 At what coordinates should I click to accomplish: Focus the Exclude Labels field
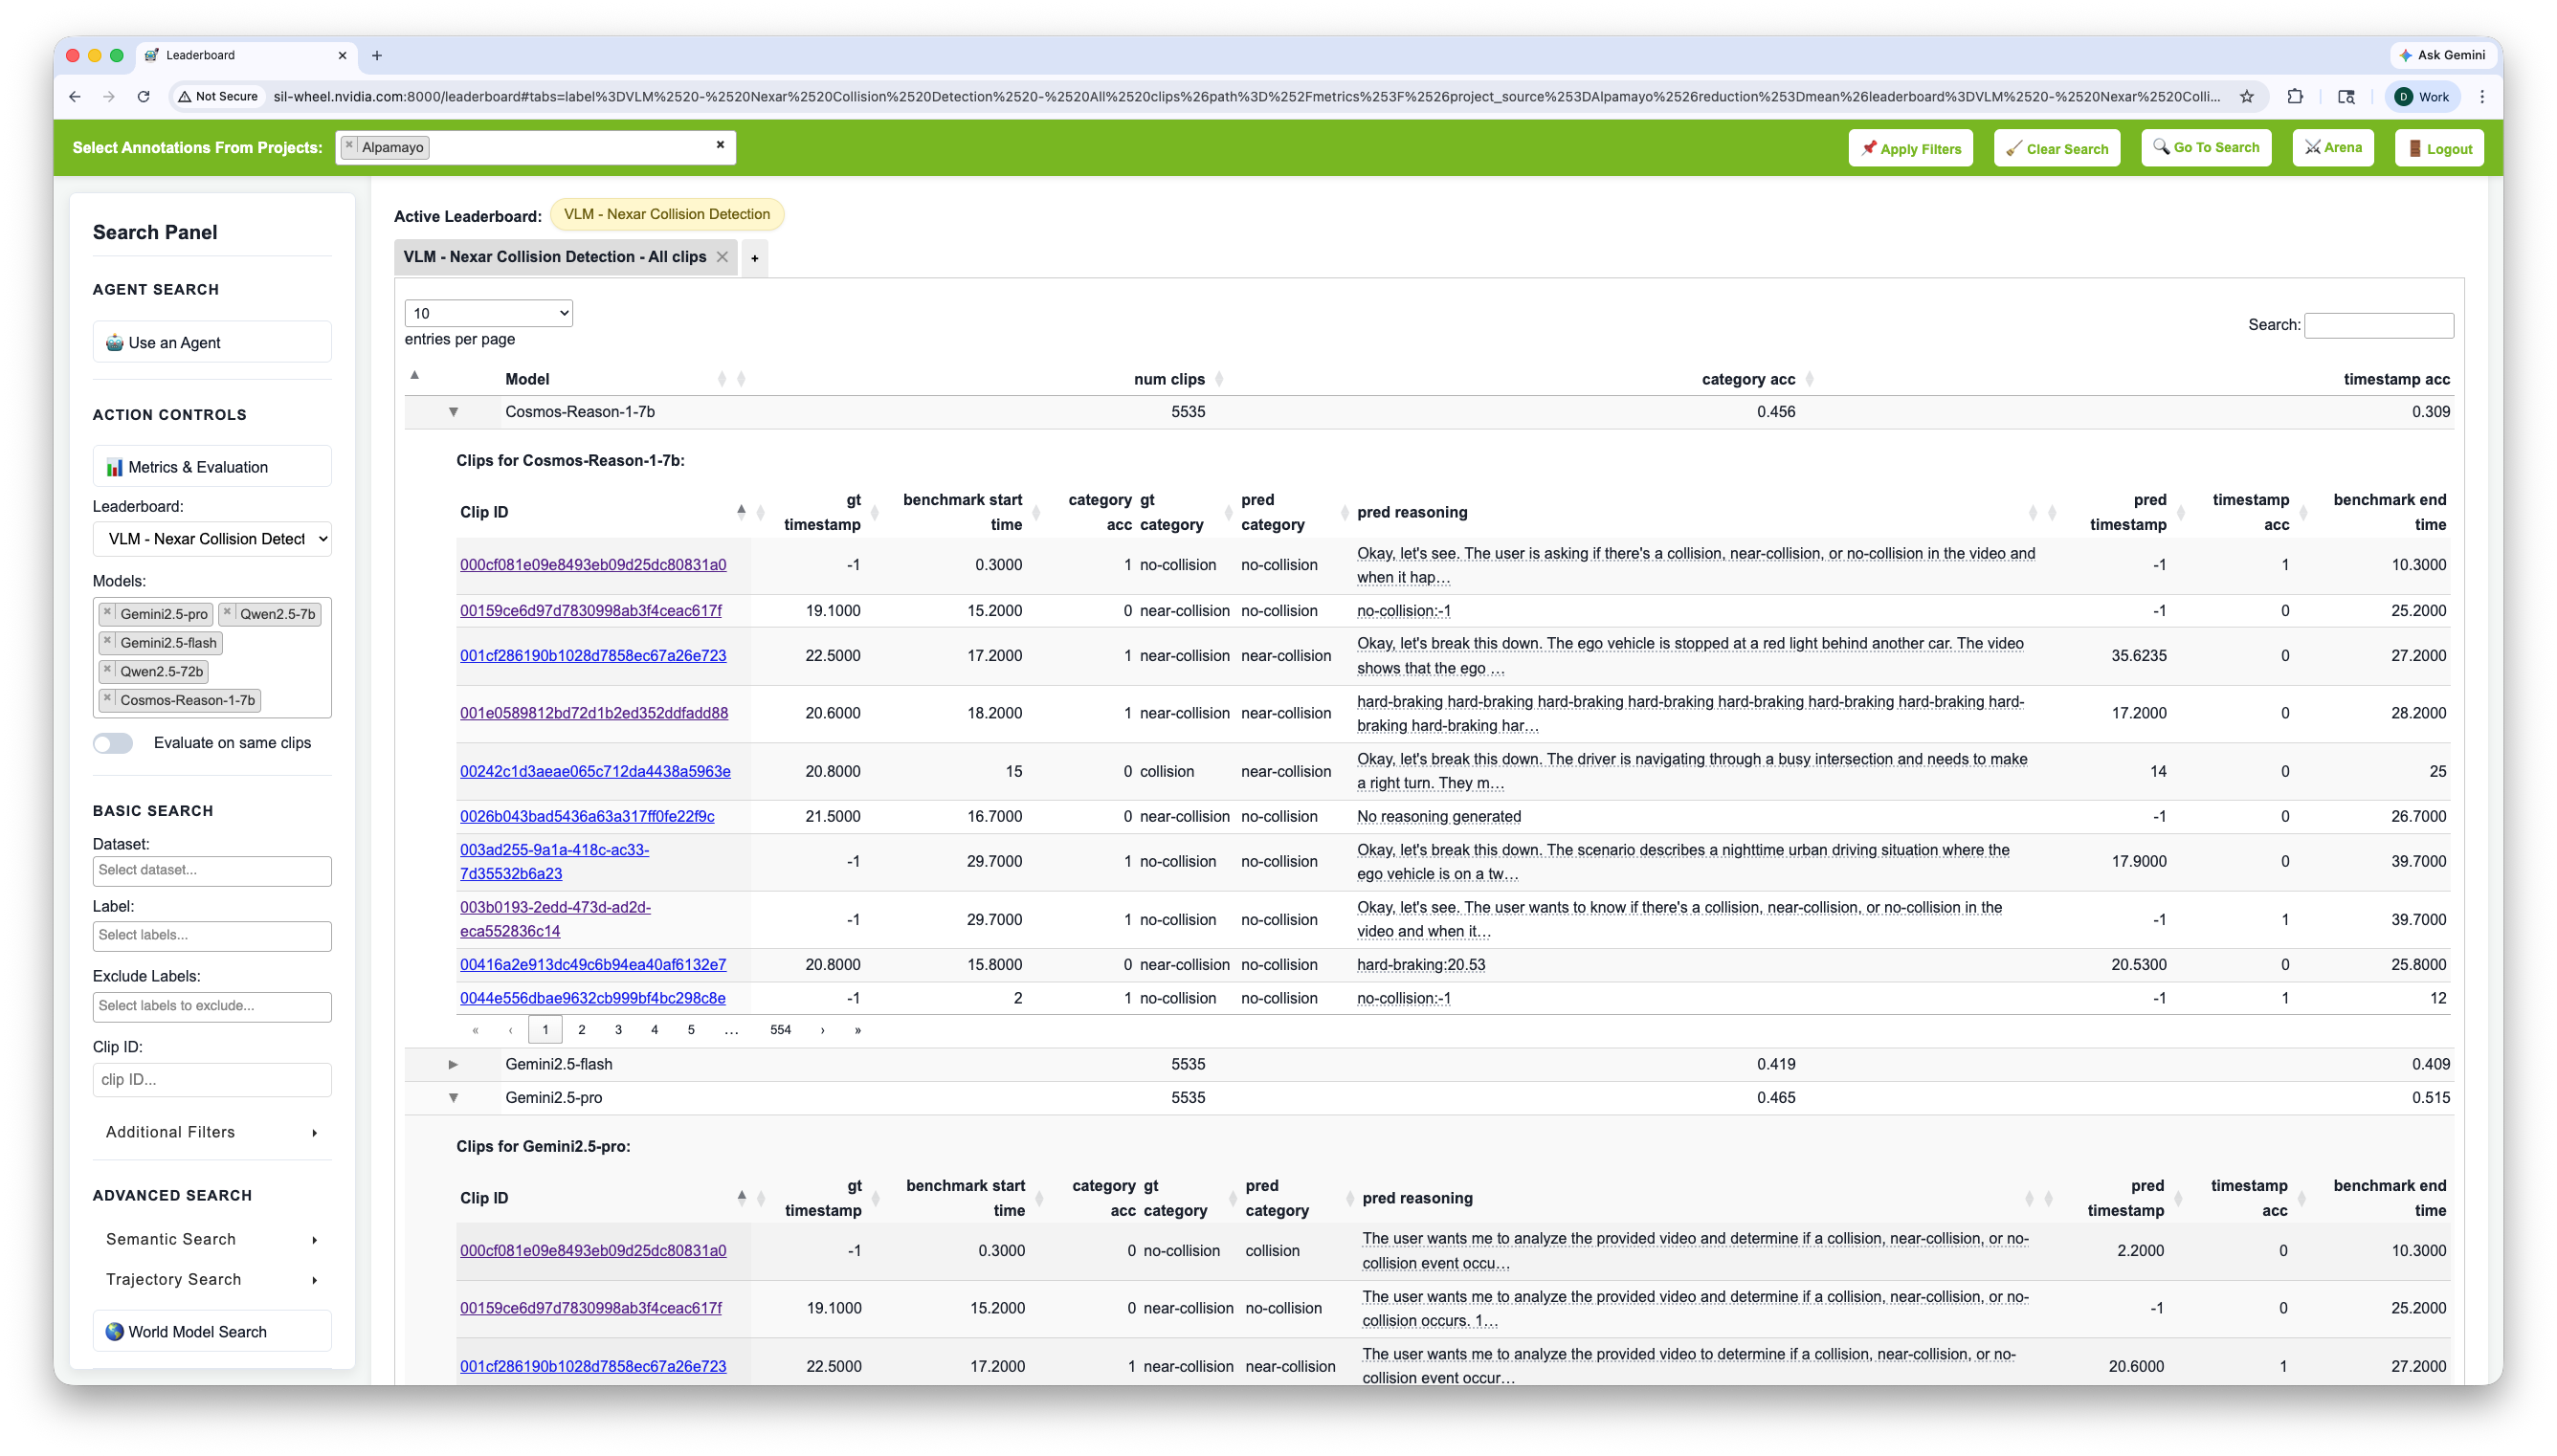pos(212,1006)
